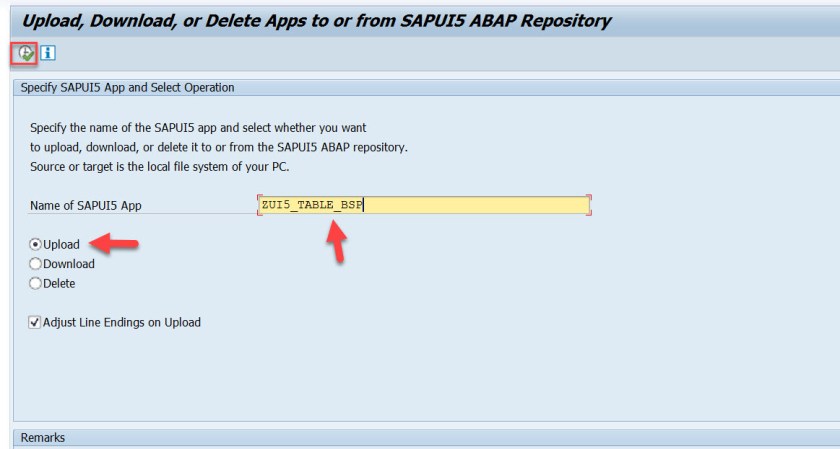Click the Execute clock icon
This screenshot has height=449, width=840.
25,53
